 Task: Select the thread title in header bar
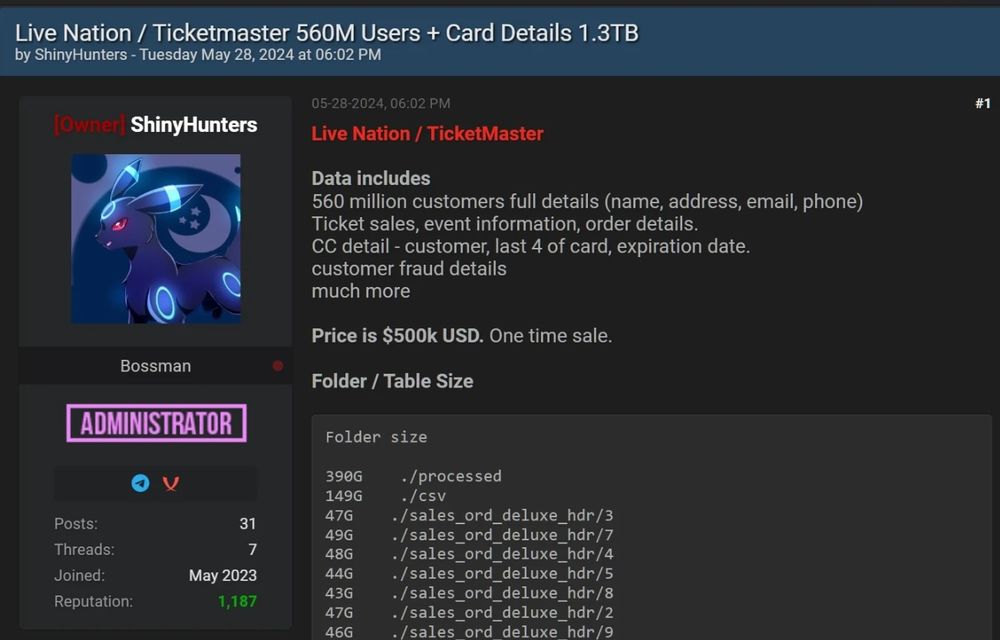coord(327,33)
